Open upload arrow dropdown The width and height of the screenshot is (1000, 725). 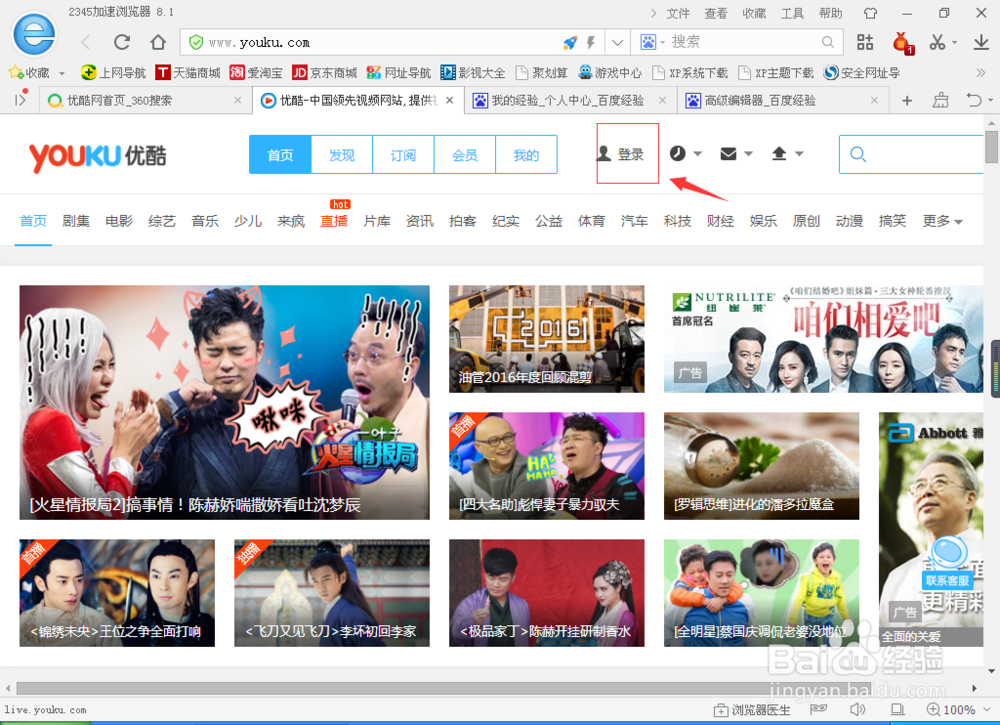(x=787, y=154)
